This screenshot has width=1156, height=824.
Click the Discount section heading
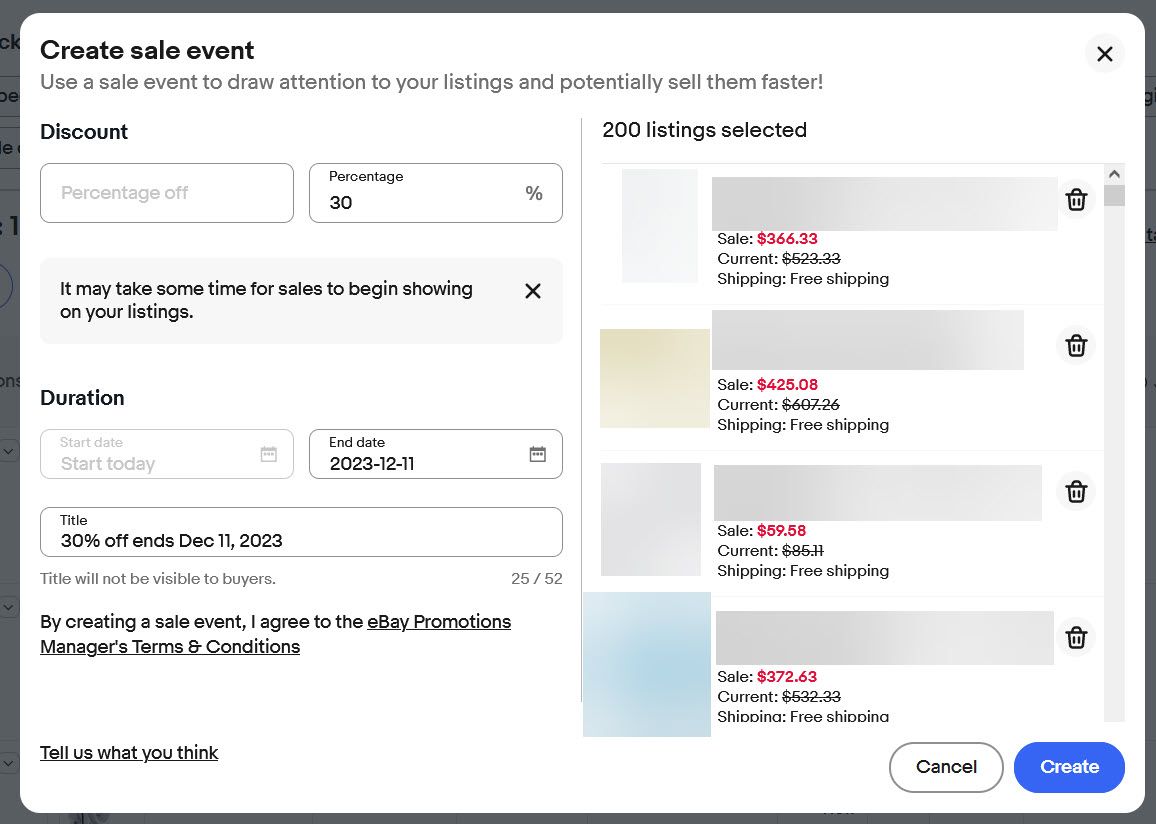click(84, 132)
